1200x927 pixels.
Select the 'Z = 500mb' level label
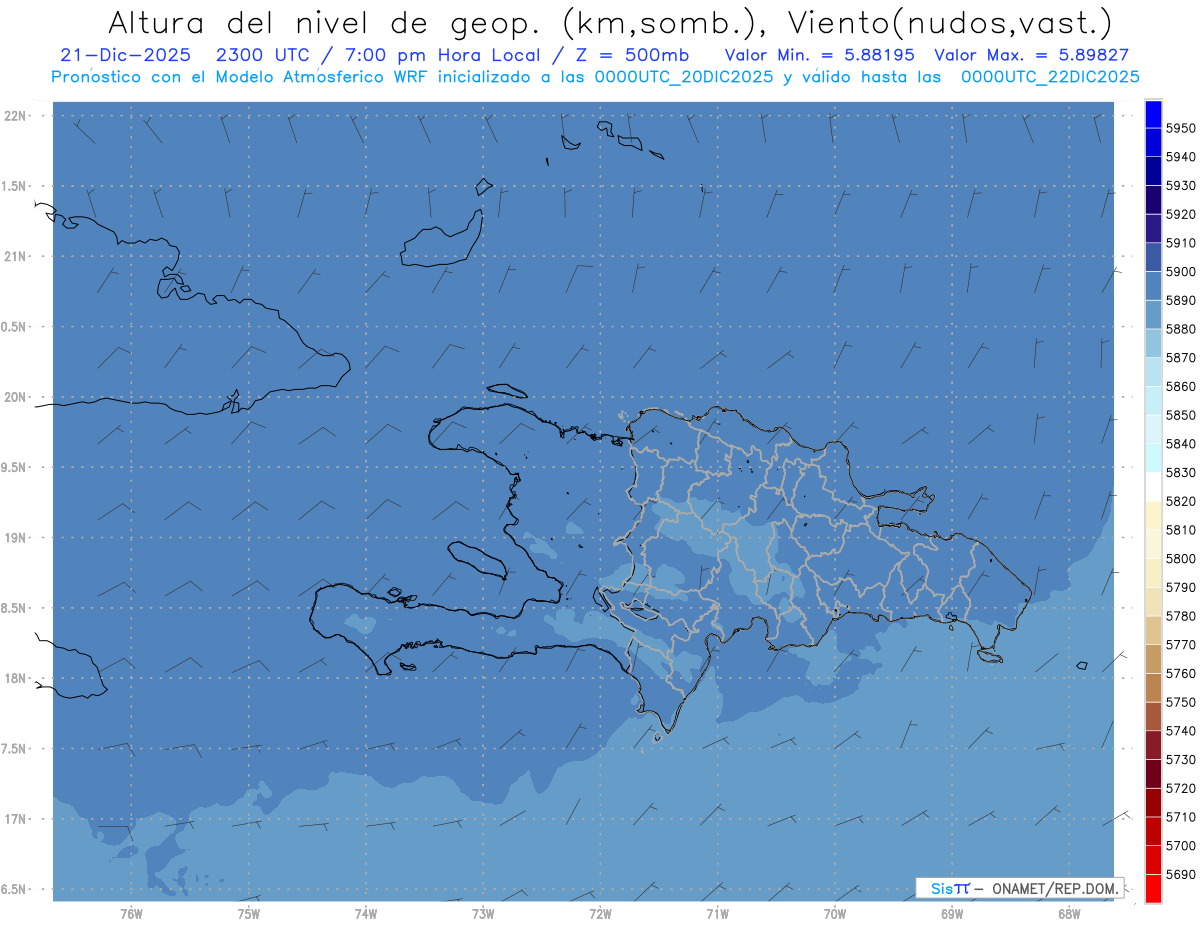coord(632,55)
